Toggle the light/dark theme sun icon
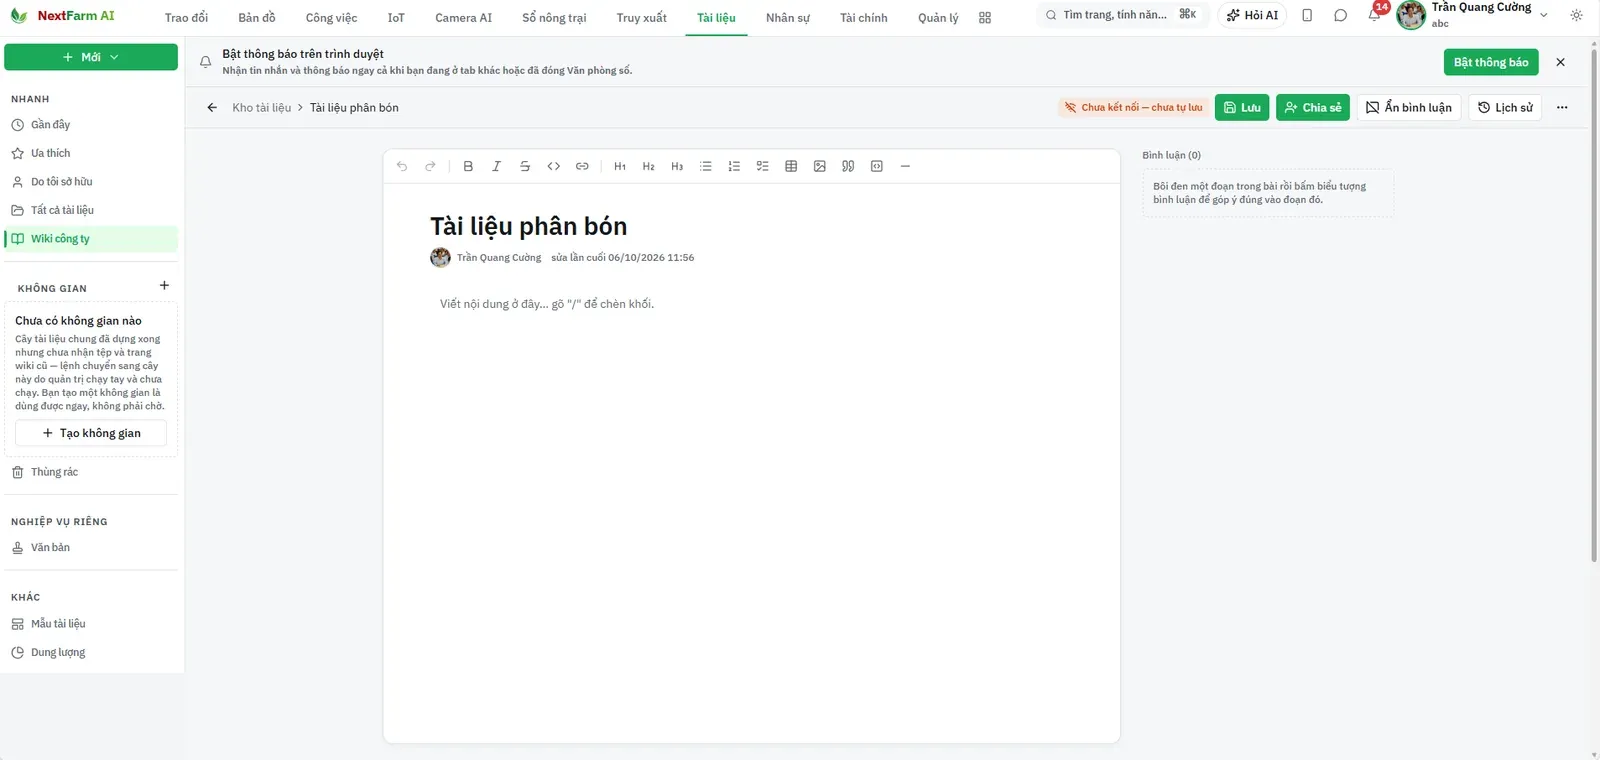This screenshot has height=760, width=1600. click(x=1577, y=15)
